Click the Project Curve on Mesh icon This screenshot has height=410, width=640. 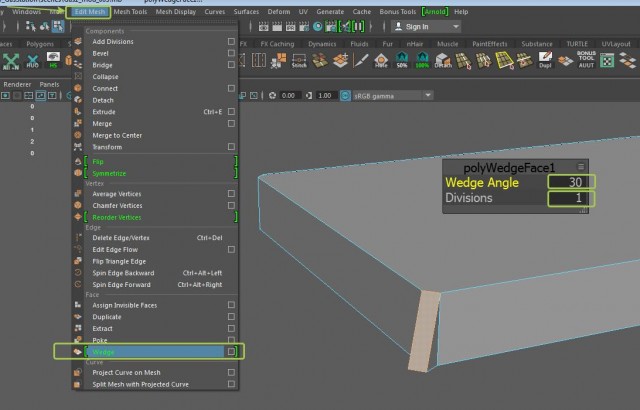point(78,372)
